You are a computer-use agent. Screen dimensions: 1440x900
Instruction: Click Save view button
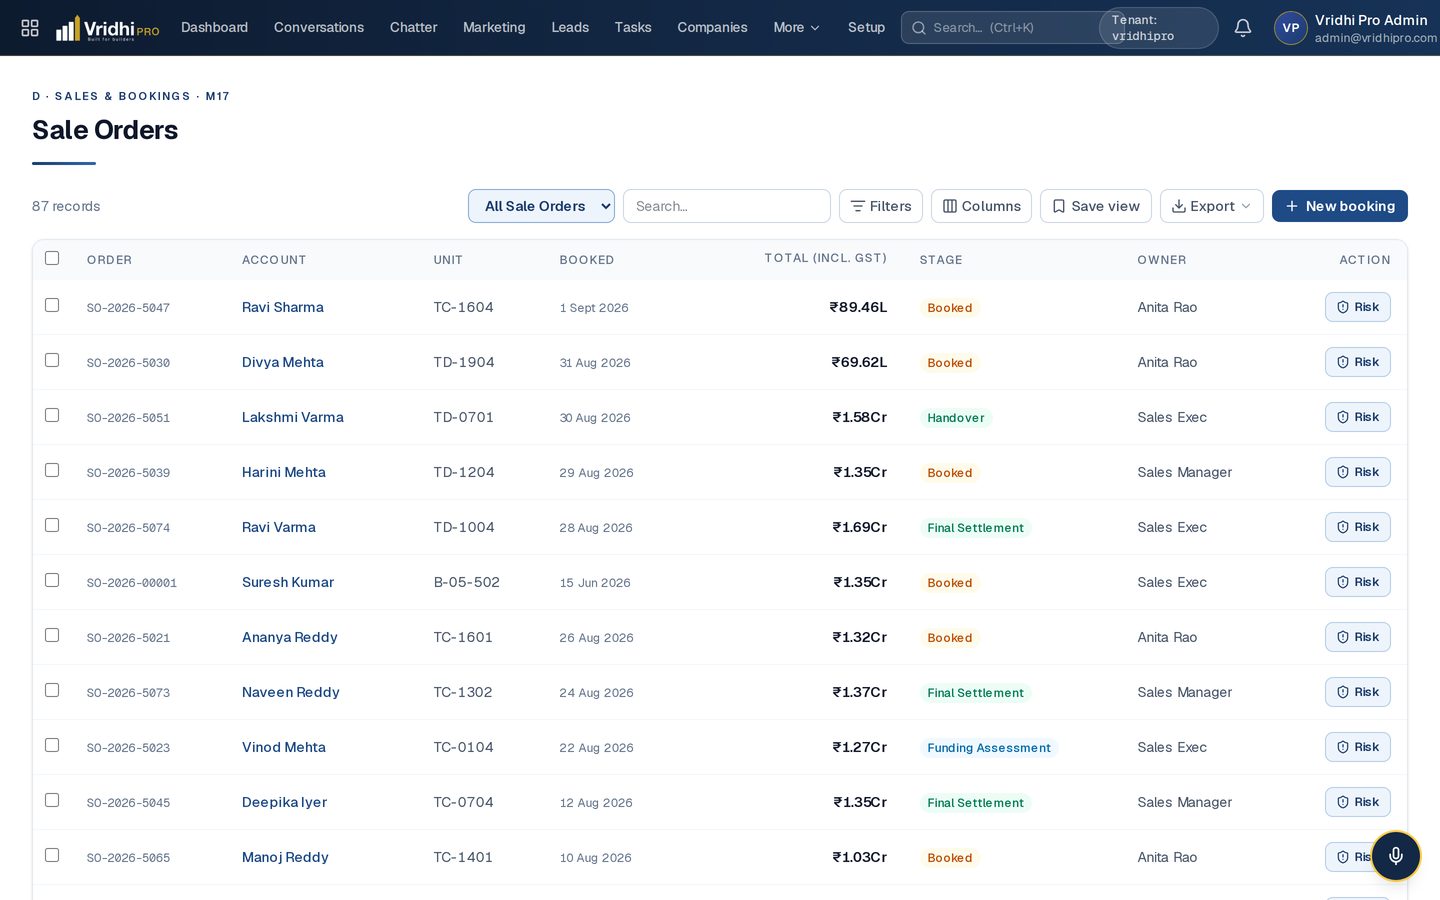click(x=1096, y=206)
